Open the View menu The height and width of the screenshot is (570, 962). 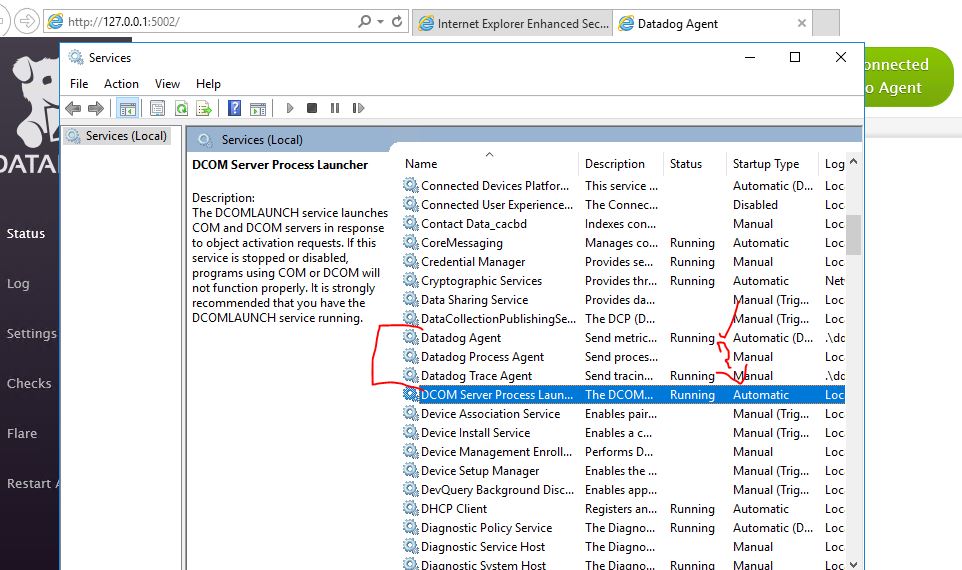[x=167, y=84]
